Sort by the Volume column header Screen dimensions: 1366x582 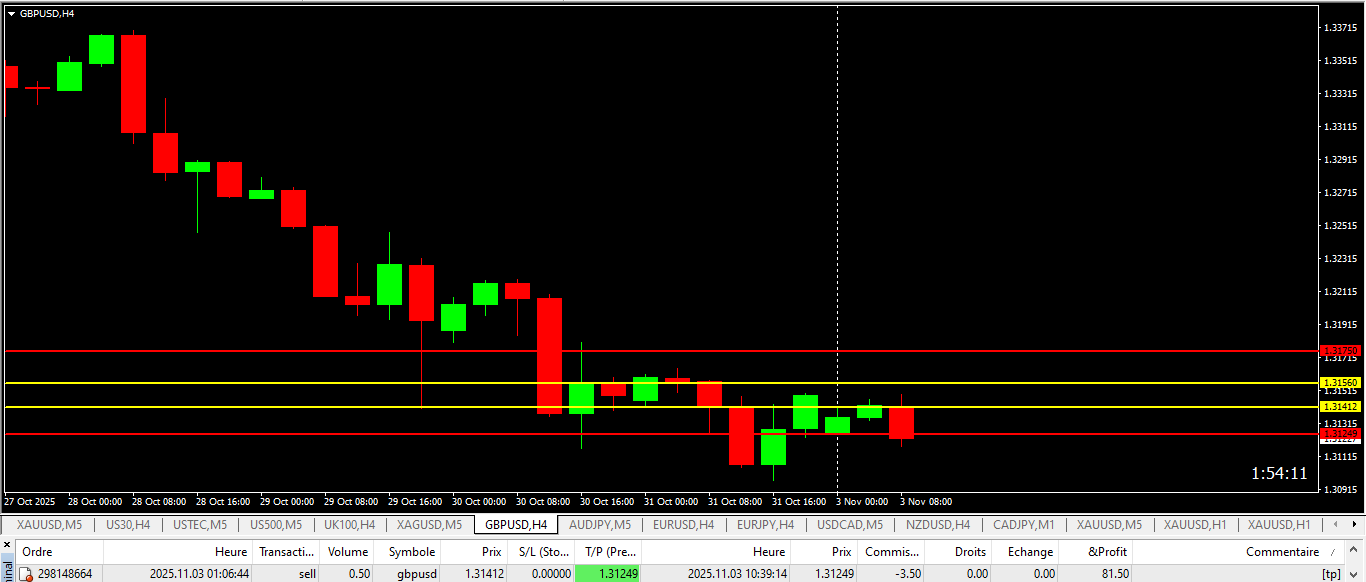tap(348, 552)
